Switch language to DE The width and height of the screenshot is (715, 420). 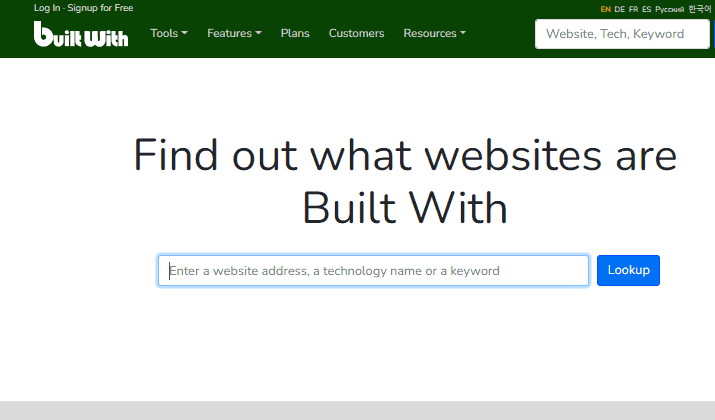[x=620, y=9]
